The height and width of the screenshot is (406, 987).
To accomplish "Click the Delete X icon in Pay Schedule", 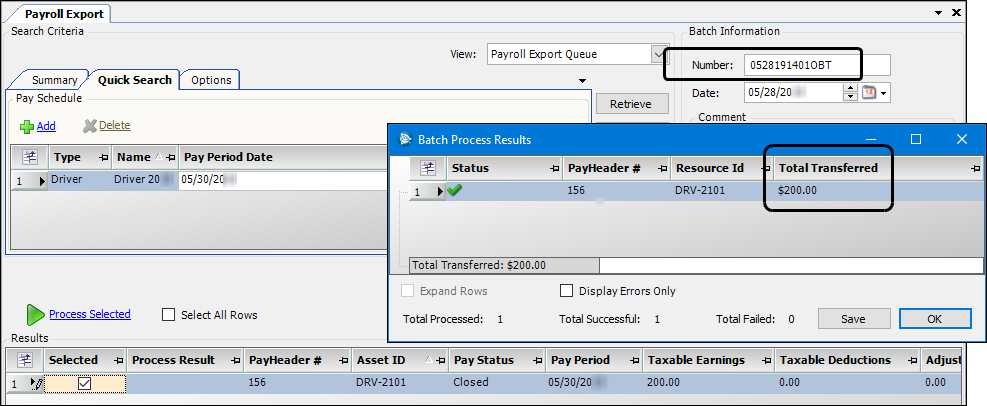I will (x=90, y=126).
